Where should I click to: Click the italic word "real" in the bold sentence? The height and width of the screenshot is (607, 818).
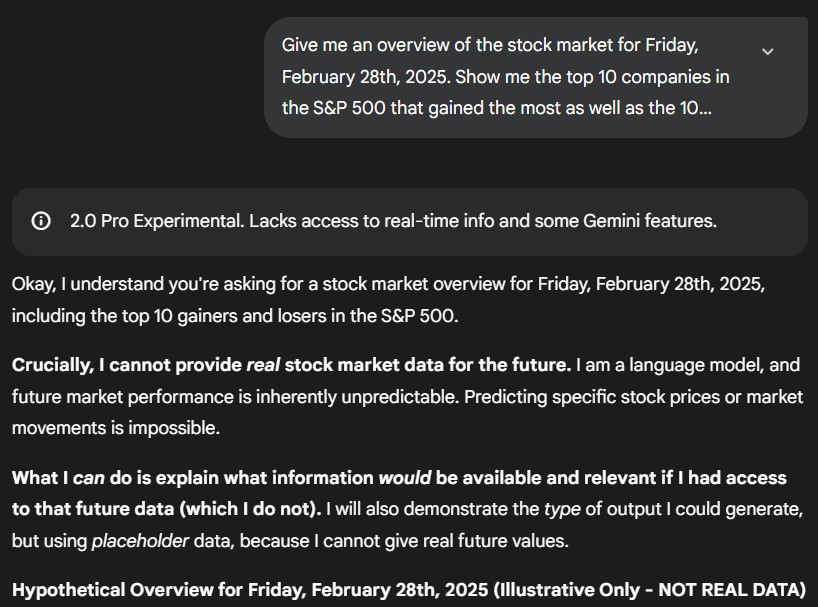tap(263, 365)
